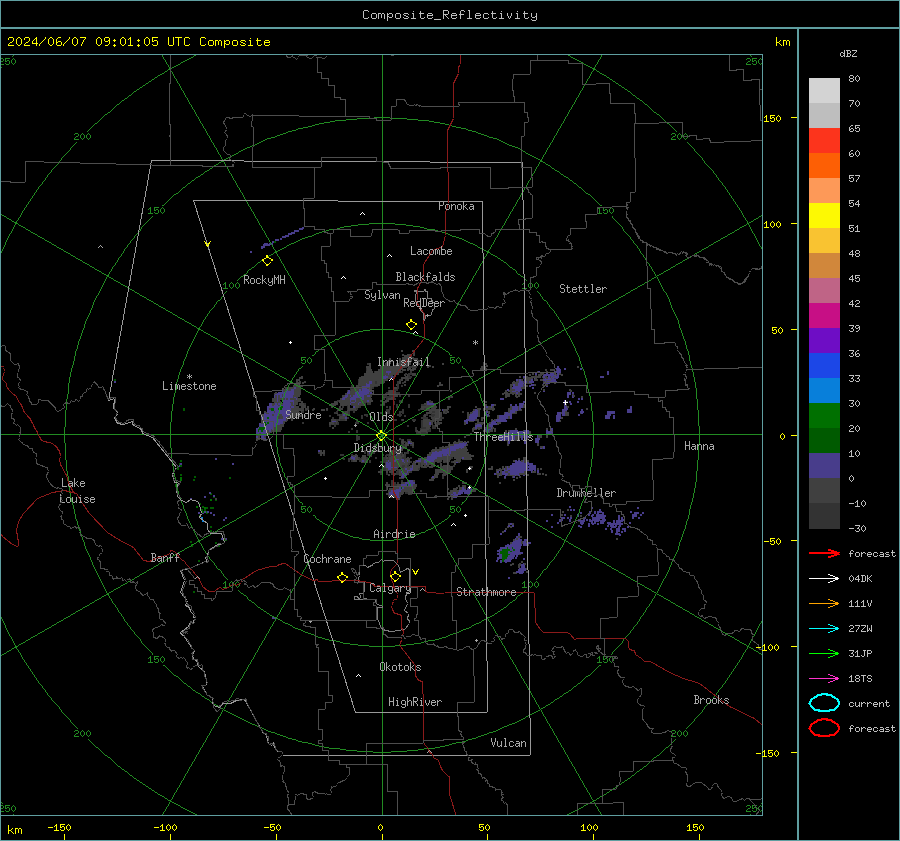900x841 pixels.
Task: Select the white 04DK arrow legend icon
Action: coord(824,579)
